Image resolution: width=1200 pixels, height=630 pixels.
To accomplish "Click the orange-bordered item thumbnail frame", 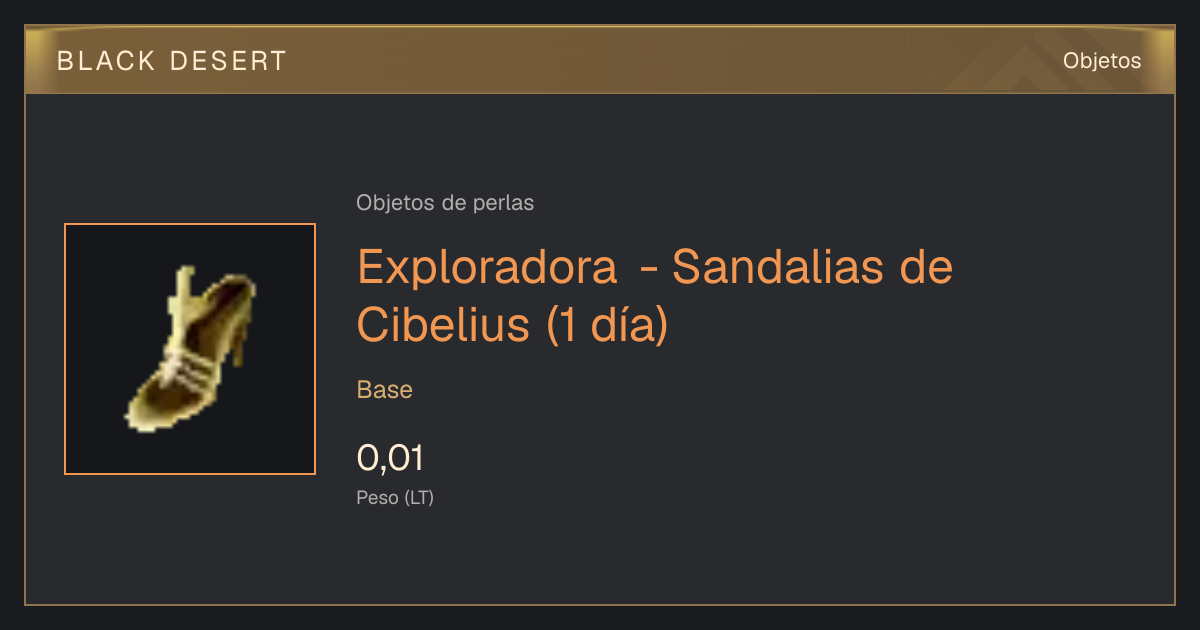I will coord(190,349).
